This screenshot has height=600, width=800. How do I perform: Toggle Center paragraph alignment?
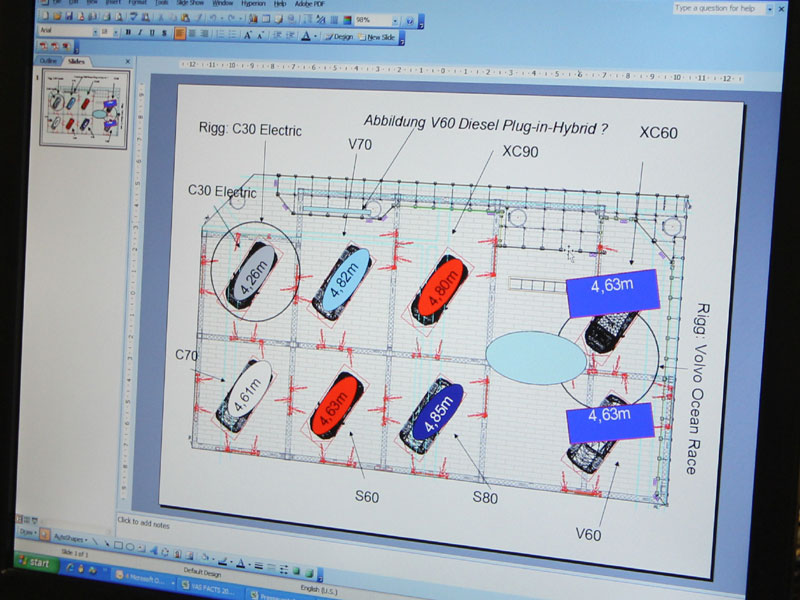pos(192,34)
